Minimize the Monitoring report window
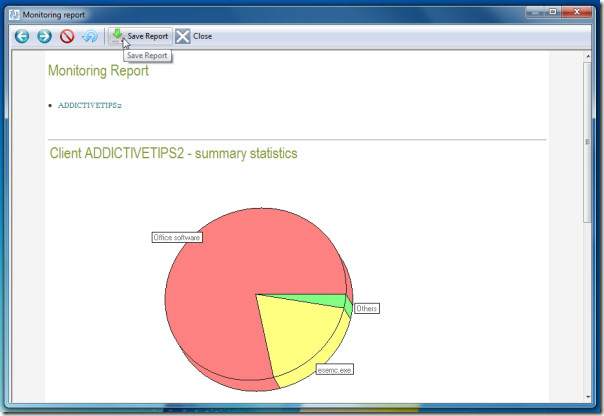This screenshot has width=604, height=416. coord(535,12)
